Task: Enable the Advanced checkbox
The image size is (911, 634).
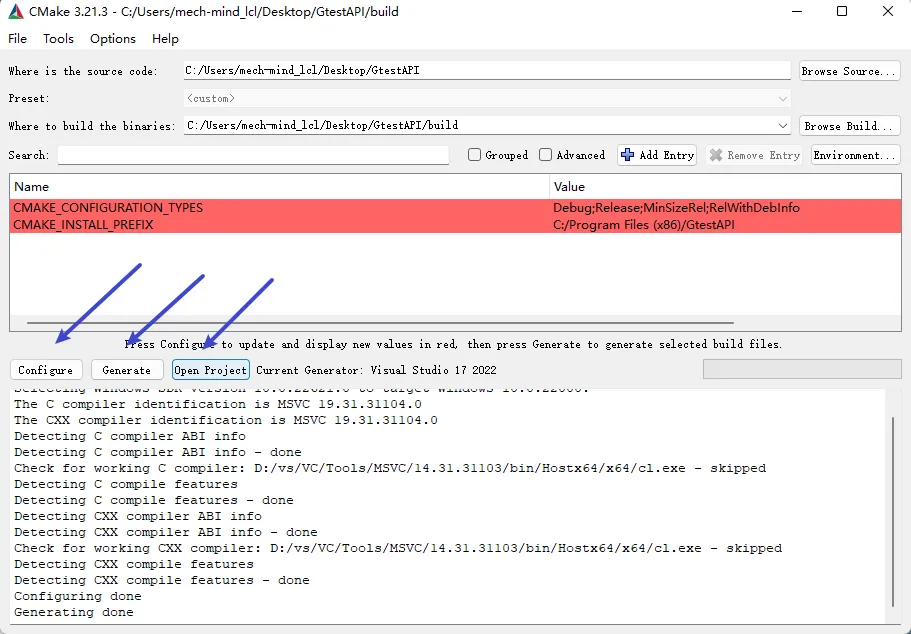Action: (546, 155)
